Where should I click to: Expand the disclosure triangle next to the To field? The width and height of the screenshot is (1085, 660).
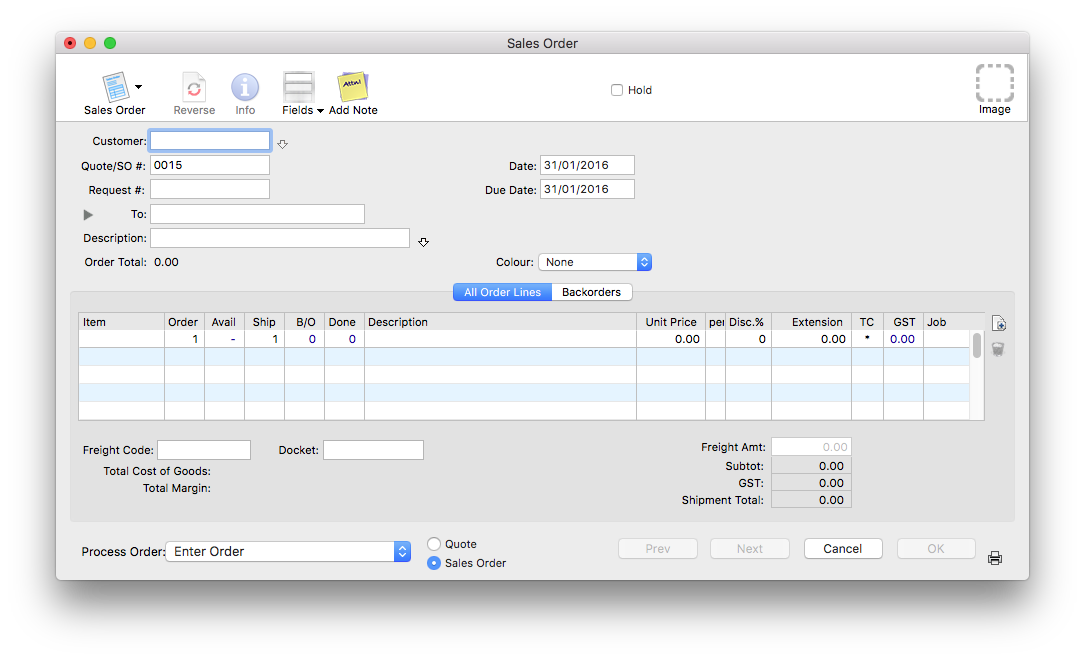coord(86,213)
